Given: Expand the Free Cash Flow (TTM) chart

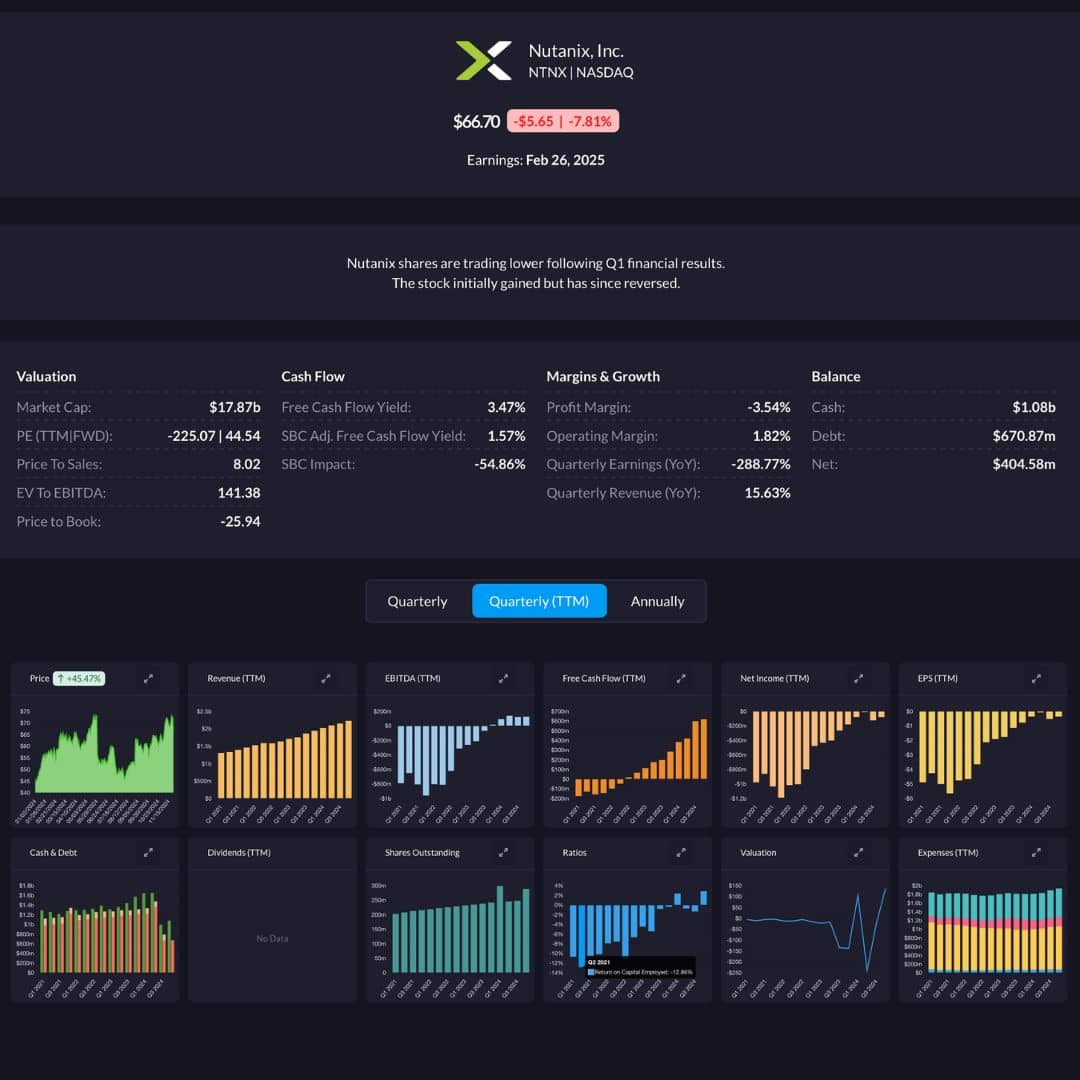Looking at the screenshot, I should [x=681, y=678].
